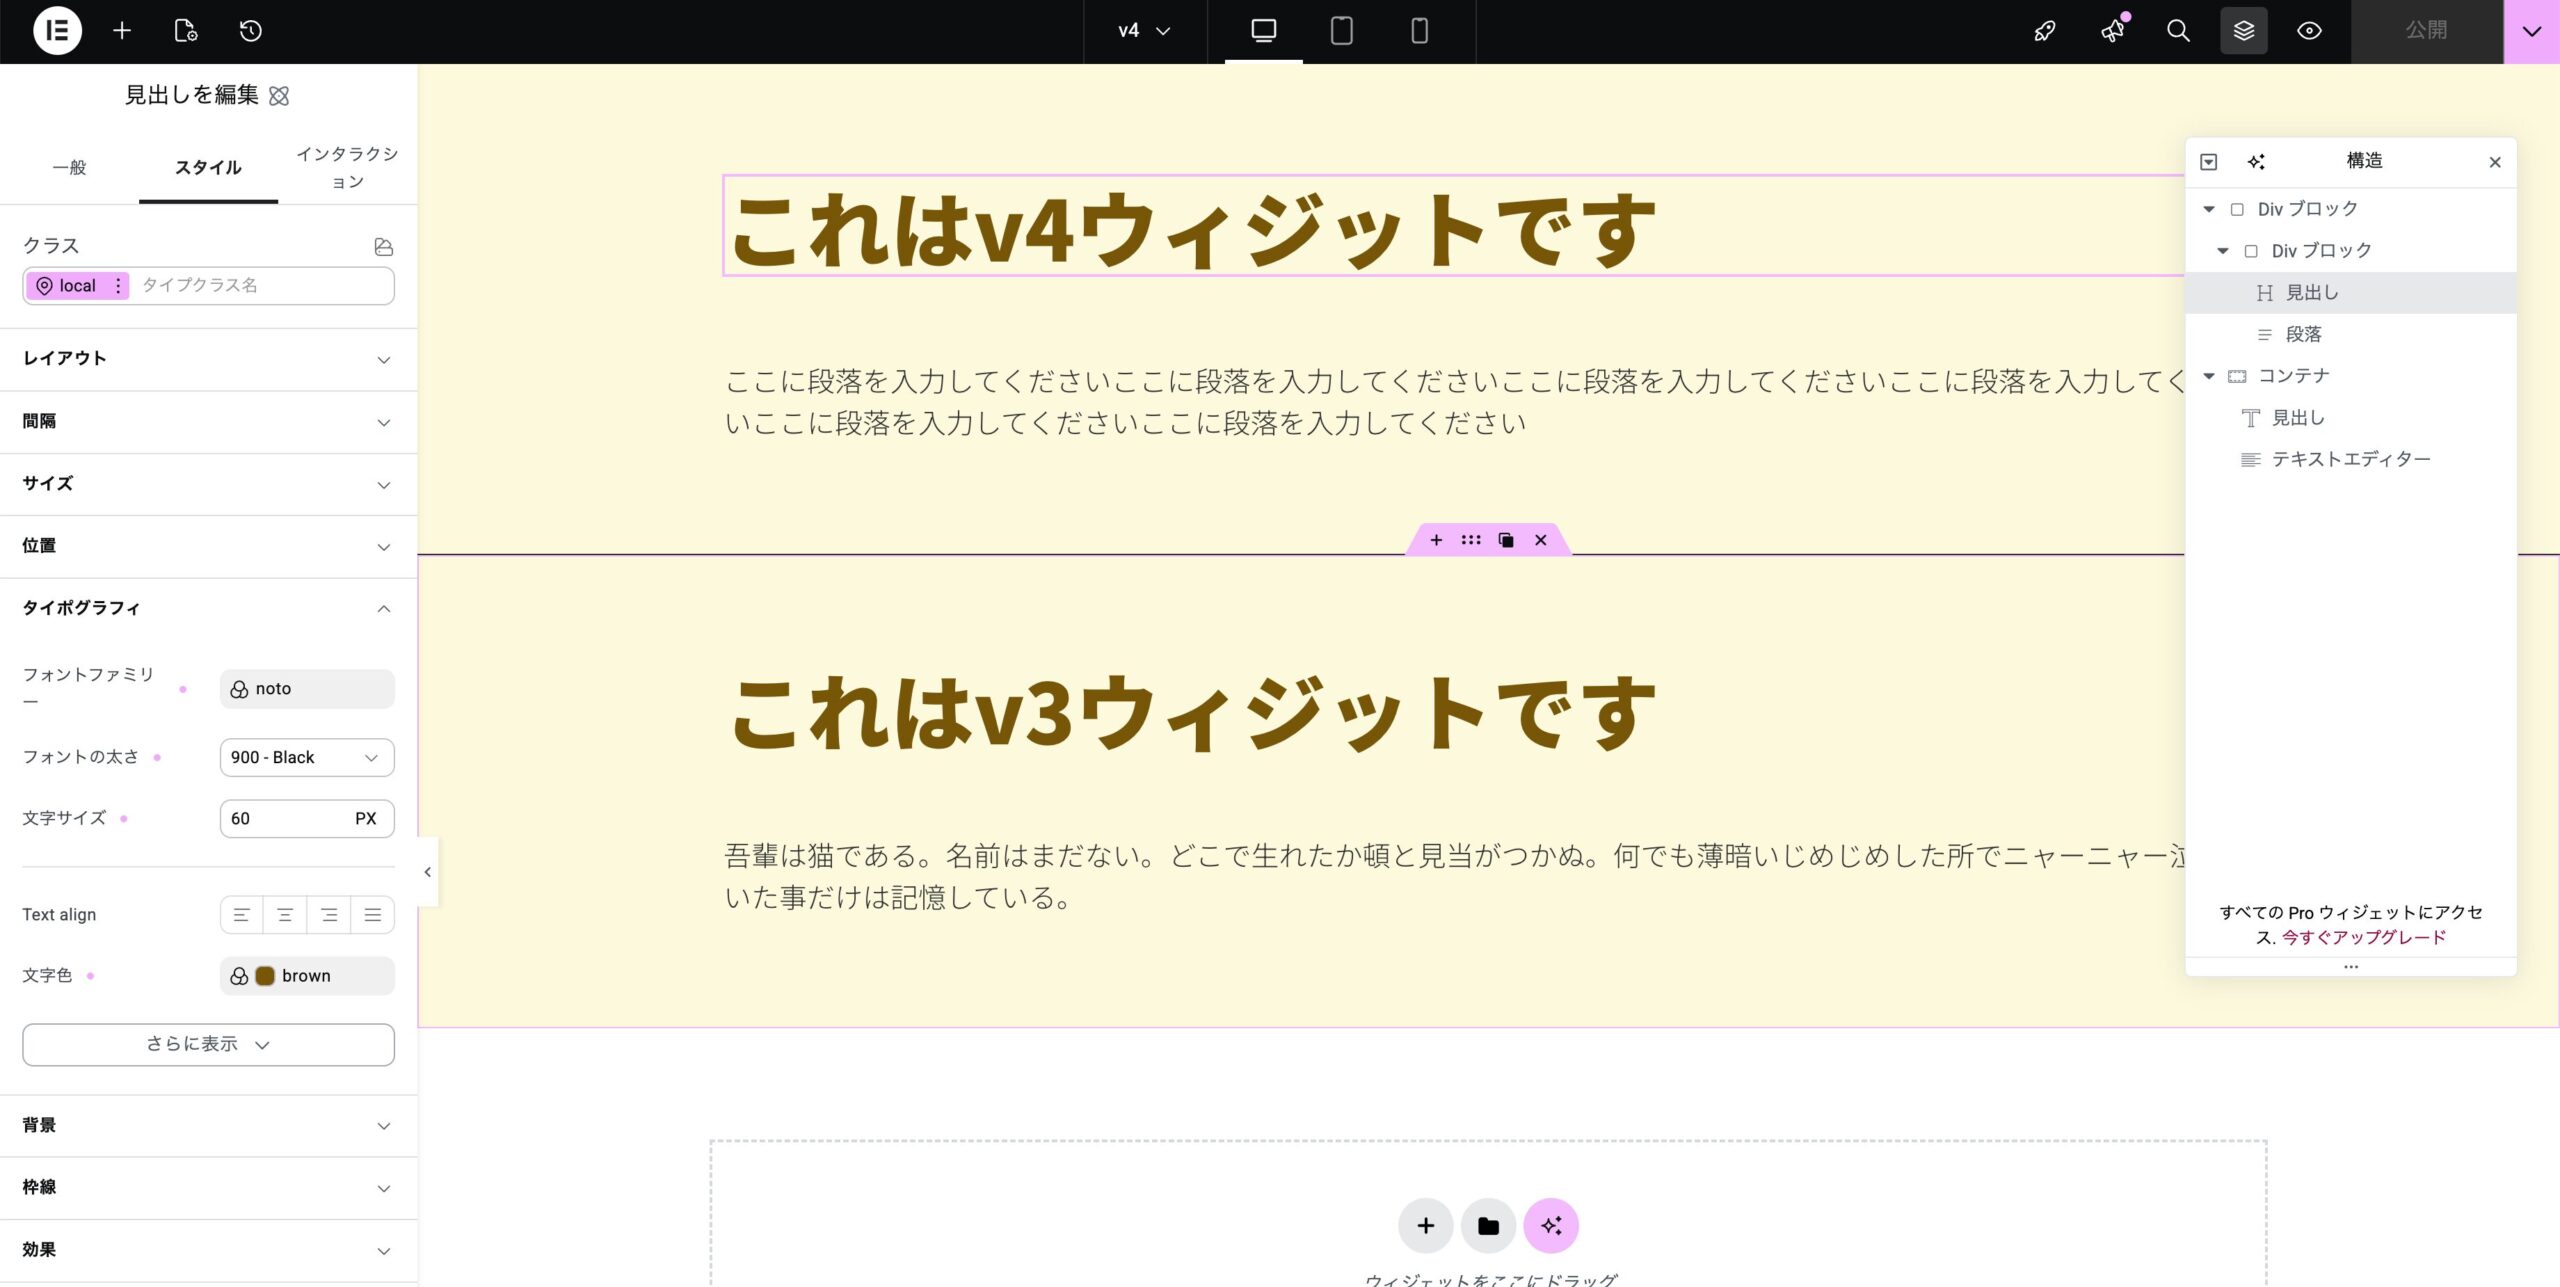Viewport: 2560px width, 1287px height.
Task: Expand the レイアウト section
Action: (207, 358)
